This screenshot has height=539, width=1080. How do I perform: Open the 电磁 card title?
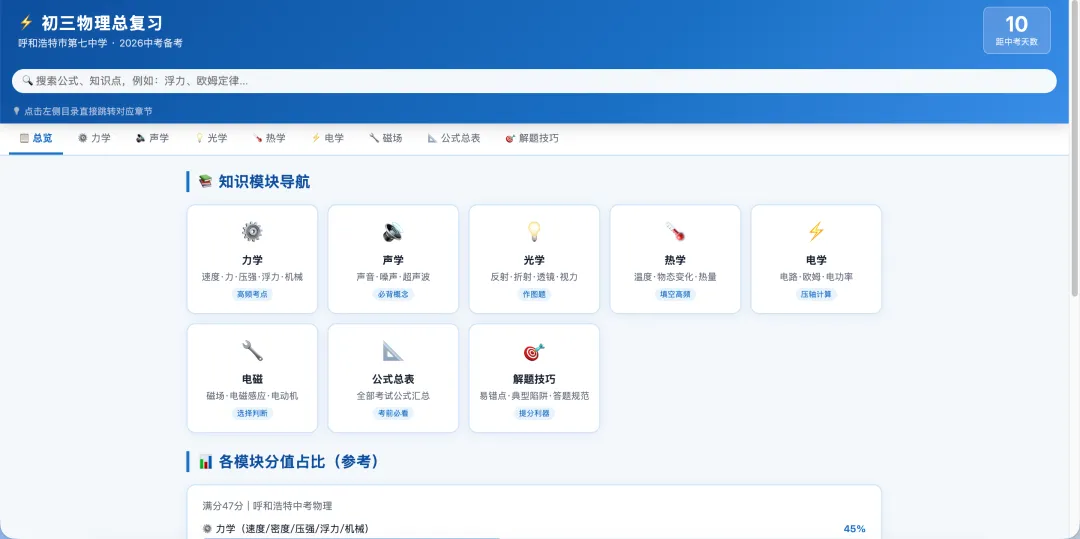coord(252,379)
